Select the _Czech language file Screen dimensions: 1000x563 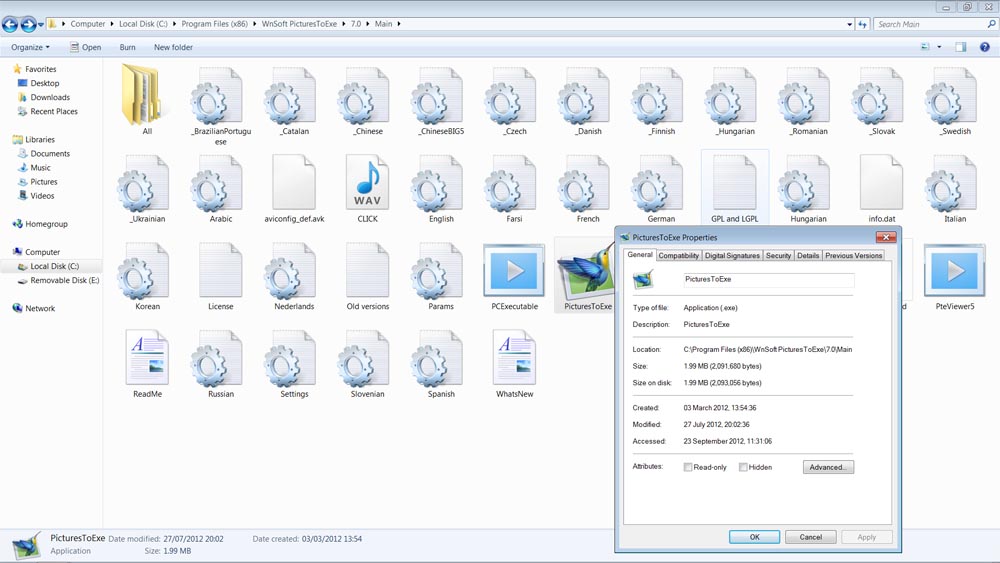click(511, 96)
